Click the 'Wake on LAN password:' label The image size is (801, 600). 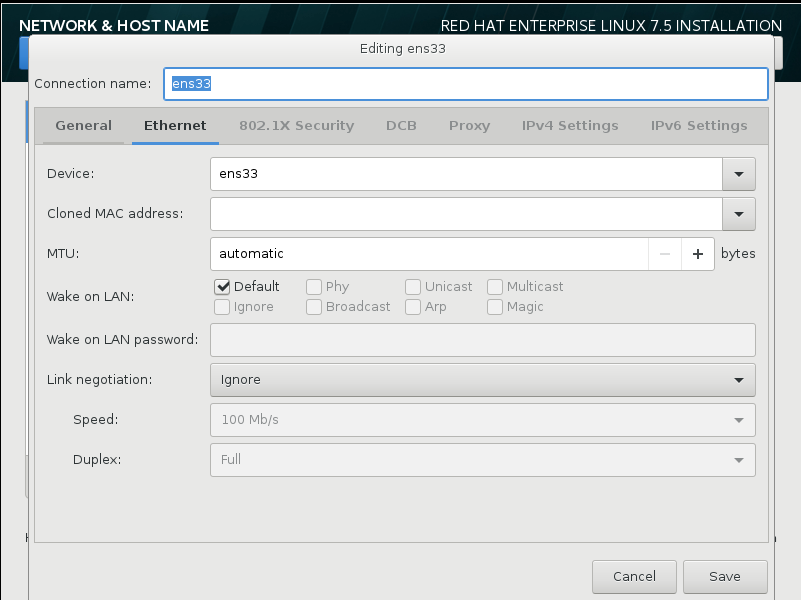122,340
